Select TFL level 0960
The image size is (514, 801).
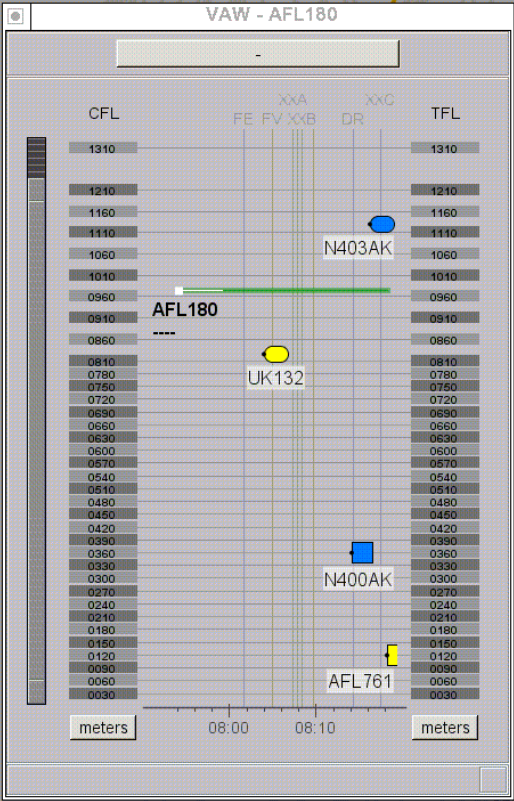tap(445, 296)
